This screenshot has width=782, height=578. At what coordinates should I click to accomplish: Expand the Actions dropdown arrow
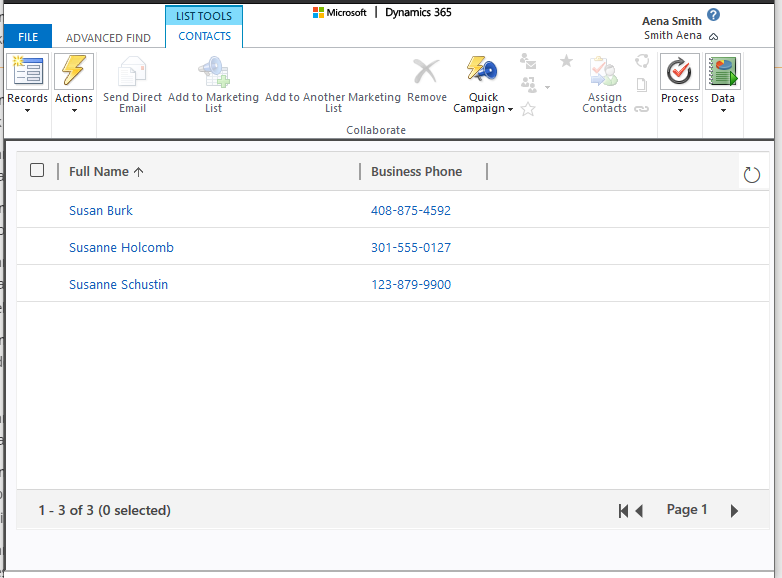coord(74,111)
